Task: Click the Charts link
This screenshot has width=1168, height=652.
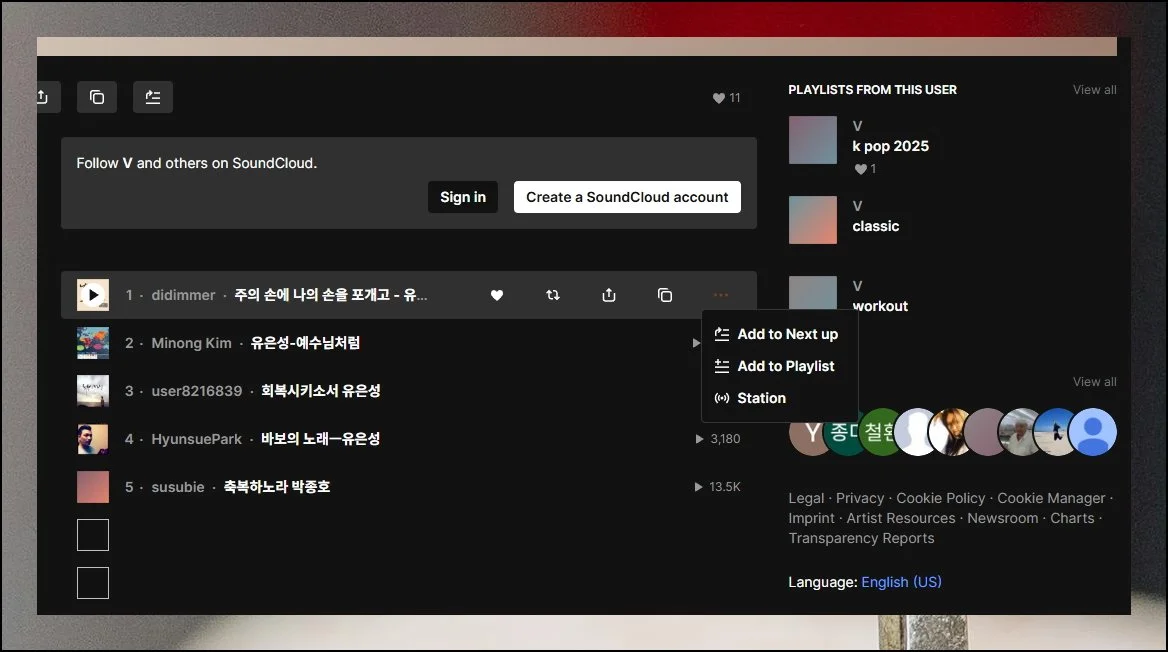Action: click(1072, 518)
